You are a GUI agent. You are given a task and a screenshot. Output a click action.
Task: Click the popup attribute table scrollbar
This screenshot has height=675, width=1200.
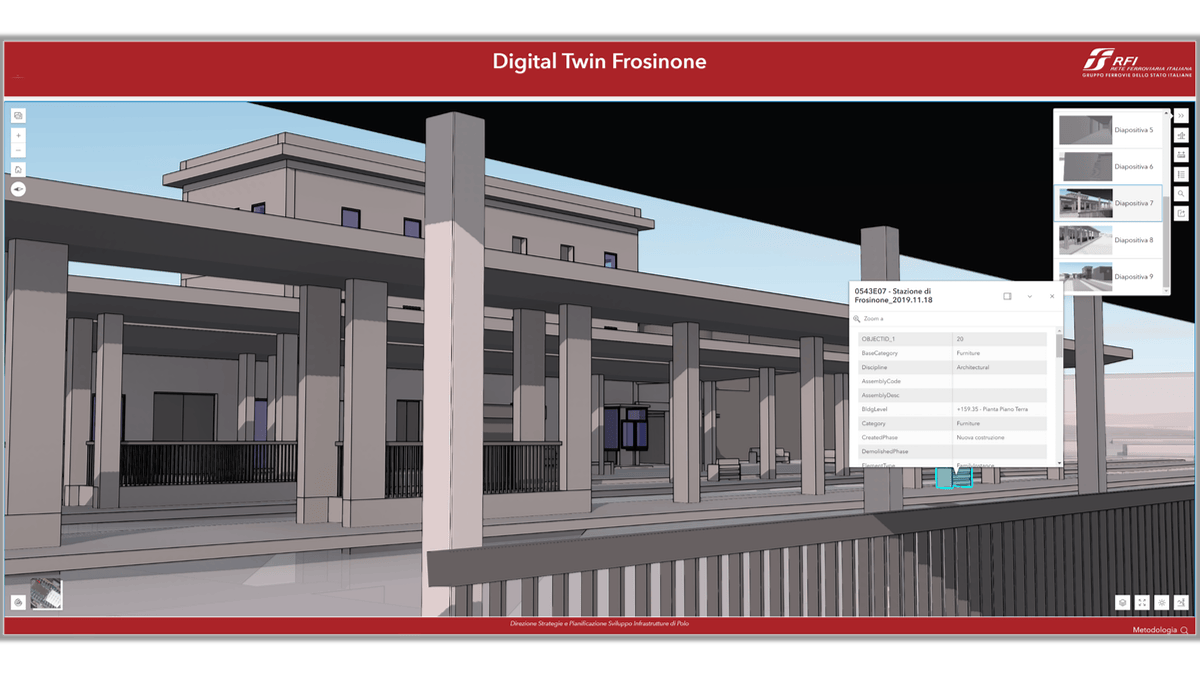pyautogui.click(x=1059, y=346)
